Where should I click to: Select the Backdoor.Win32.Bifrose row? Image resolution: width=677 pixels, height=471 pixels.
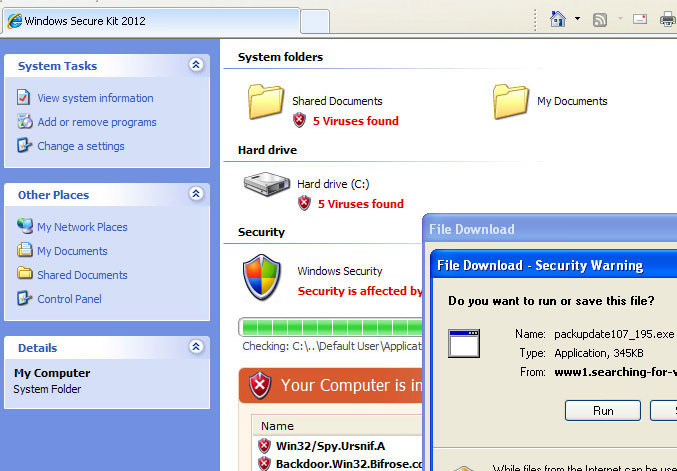tap(338, 463)
